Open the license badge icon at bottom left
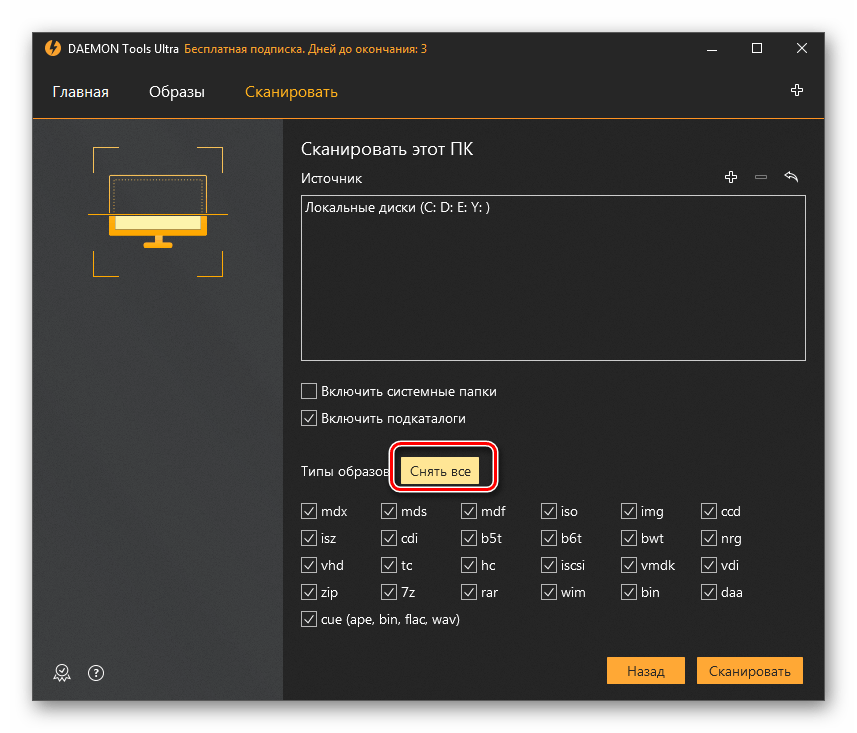This screenshot has height=733, width=857. 62,673
